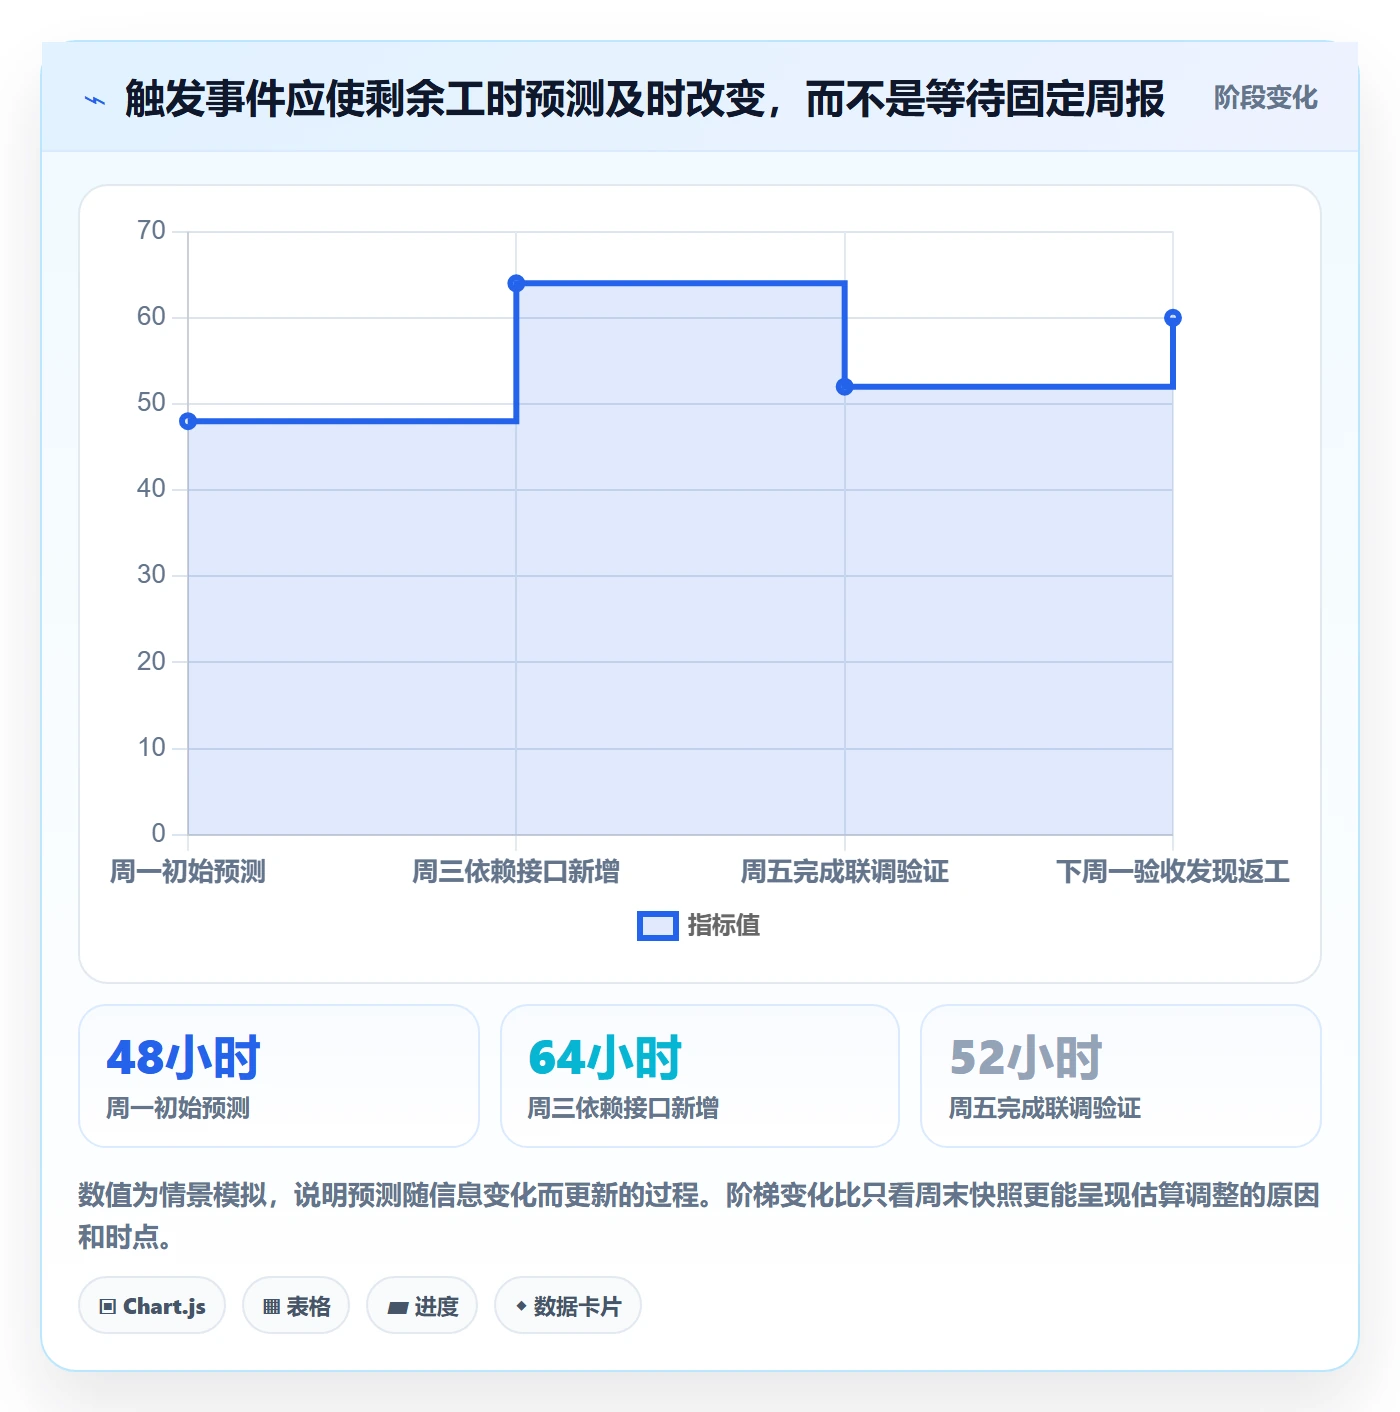1400x1412 pixels.
Task: Click the y-axis value 40
Action: pyautogui.click(x=151, y=489)
